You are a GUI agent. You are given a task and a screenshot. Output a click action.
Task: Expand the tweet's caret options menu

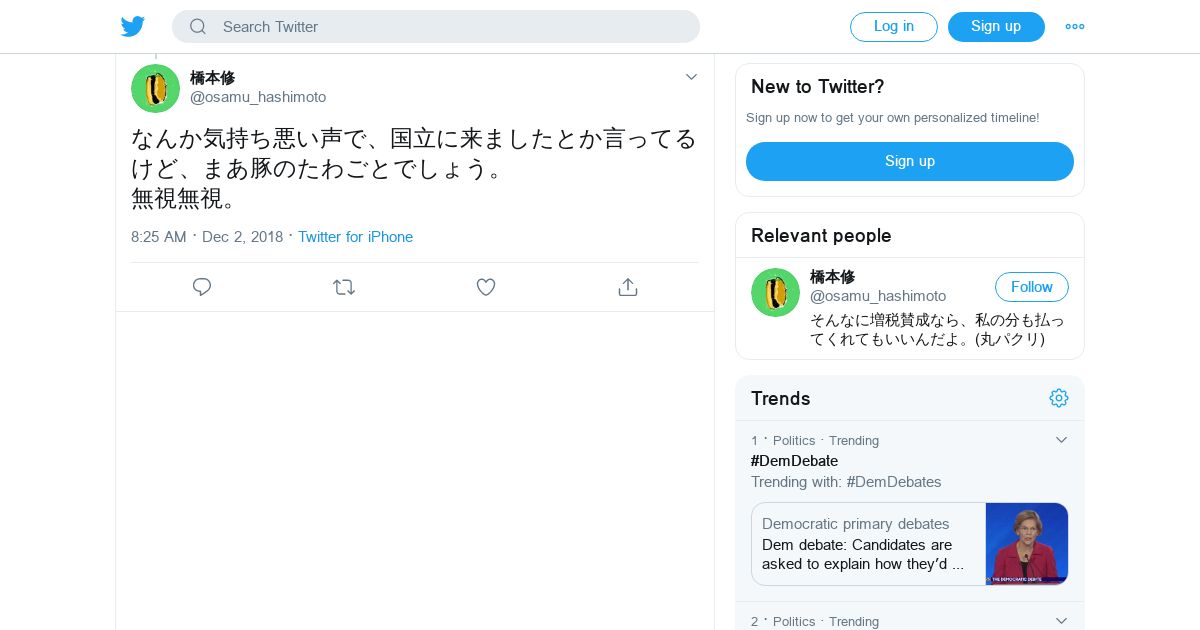tap(691, 77)
